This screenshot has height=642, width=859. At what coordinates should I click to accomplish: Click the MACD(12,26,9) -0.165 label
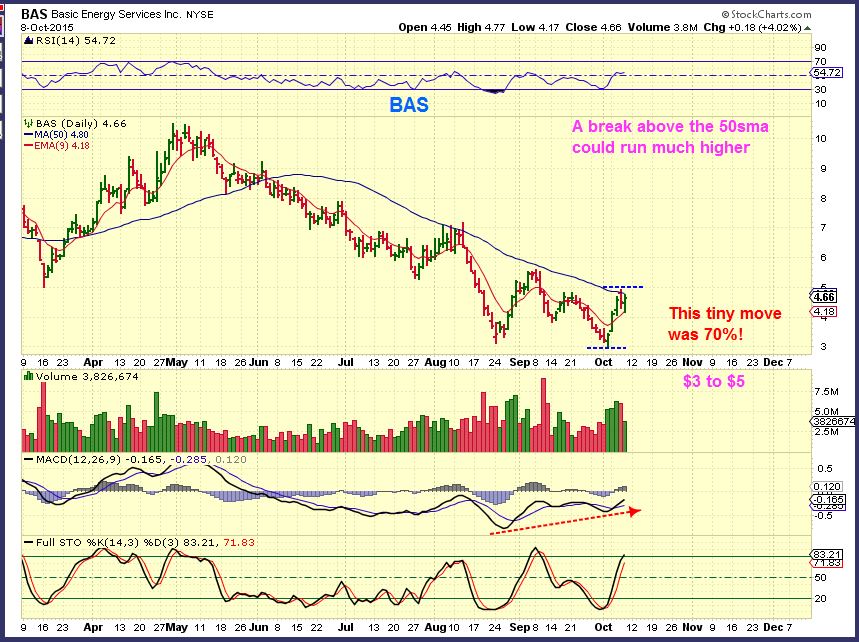[x=99, y=460]
